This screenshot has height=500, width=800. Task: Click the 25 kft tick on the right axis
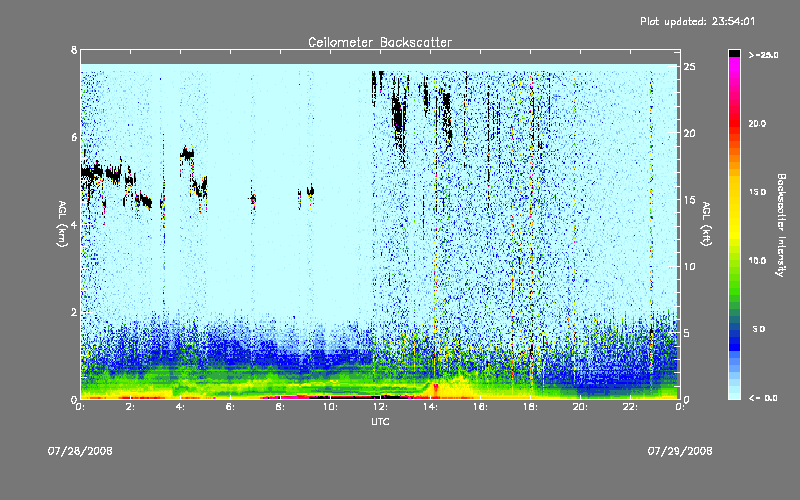(x=690, y=66)
